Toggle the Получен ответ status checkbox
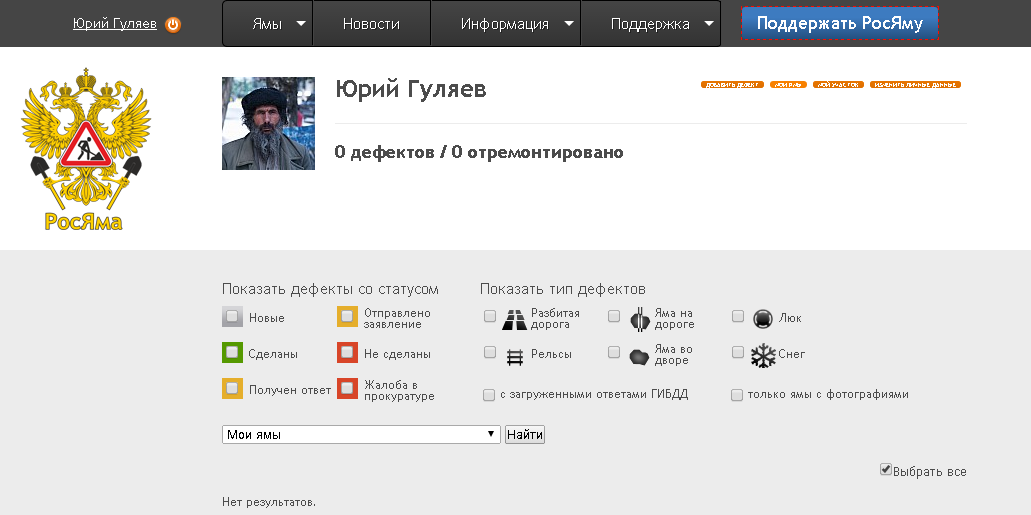Viewport: 1031px width, 515px height. click(232, 389)
